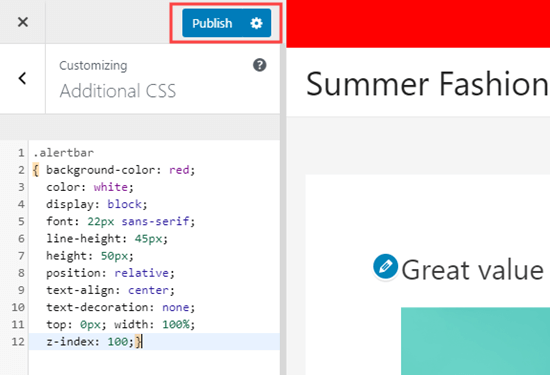Viewport: 550px width, 375px height.
Task: Click the 'display: block;' line
Action: coord(96,205)
